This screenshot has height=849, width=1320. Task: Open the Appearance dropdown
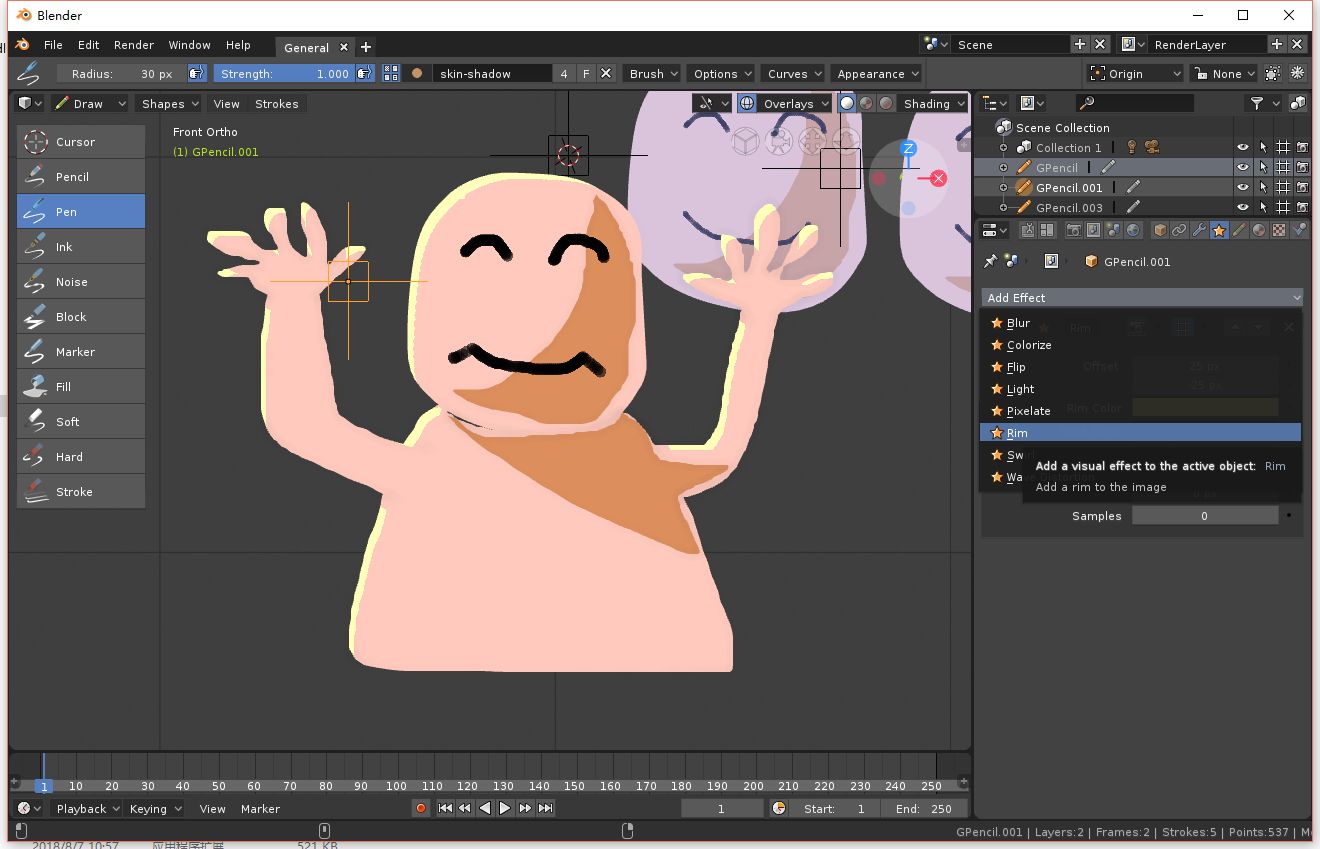click(x=876, y=74)
